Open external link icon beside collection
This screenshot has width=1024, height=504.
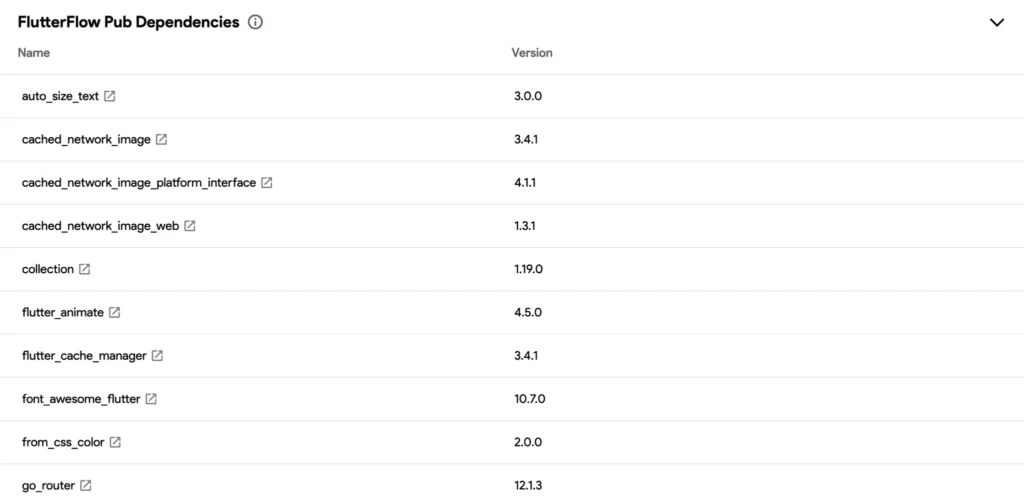(x=85, y=269)
